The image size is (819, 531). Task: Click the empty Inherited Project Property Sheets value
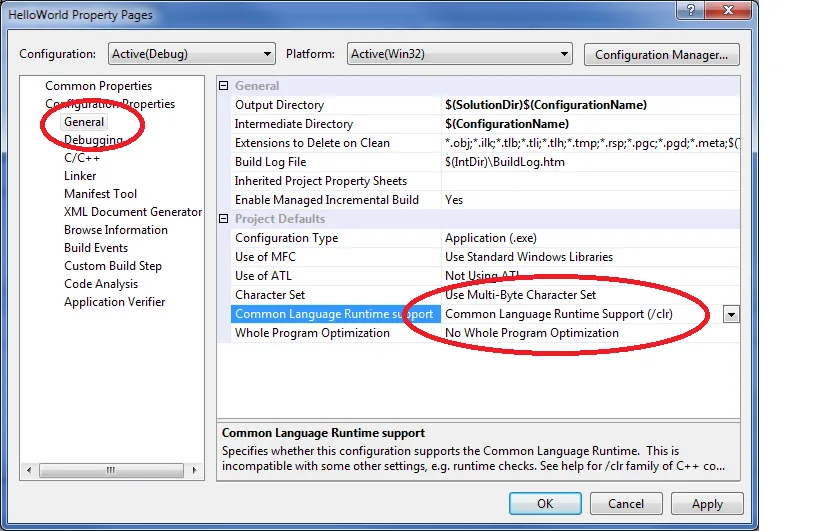(x=591, y=181)
